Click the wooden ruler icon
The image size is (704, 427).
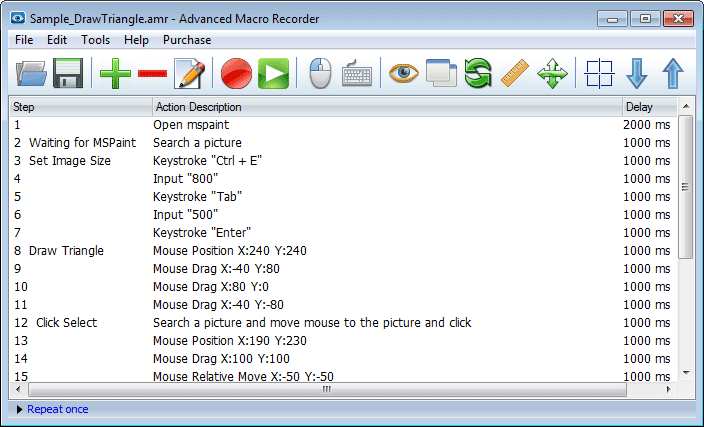pos(515,73)
